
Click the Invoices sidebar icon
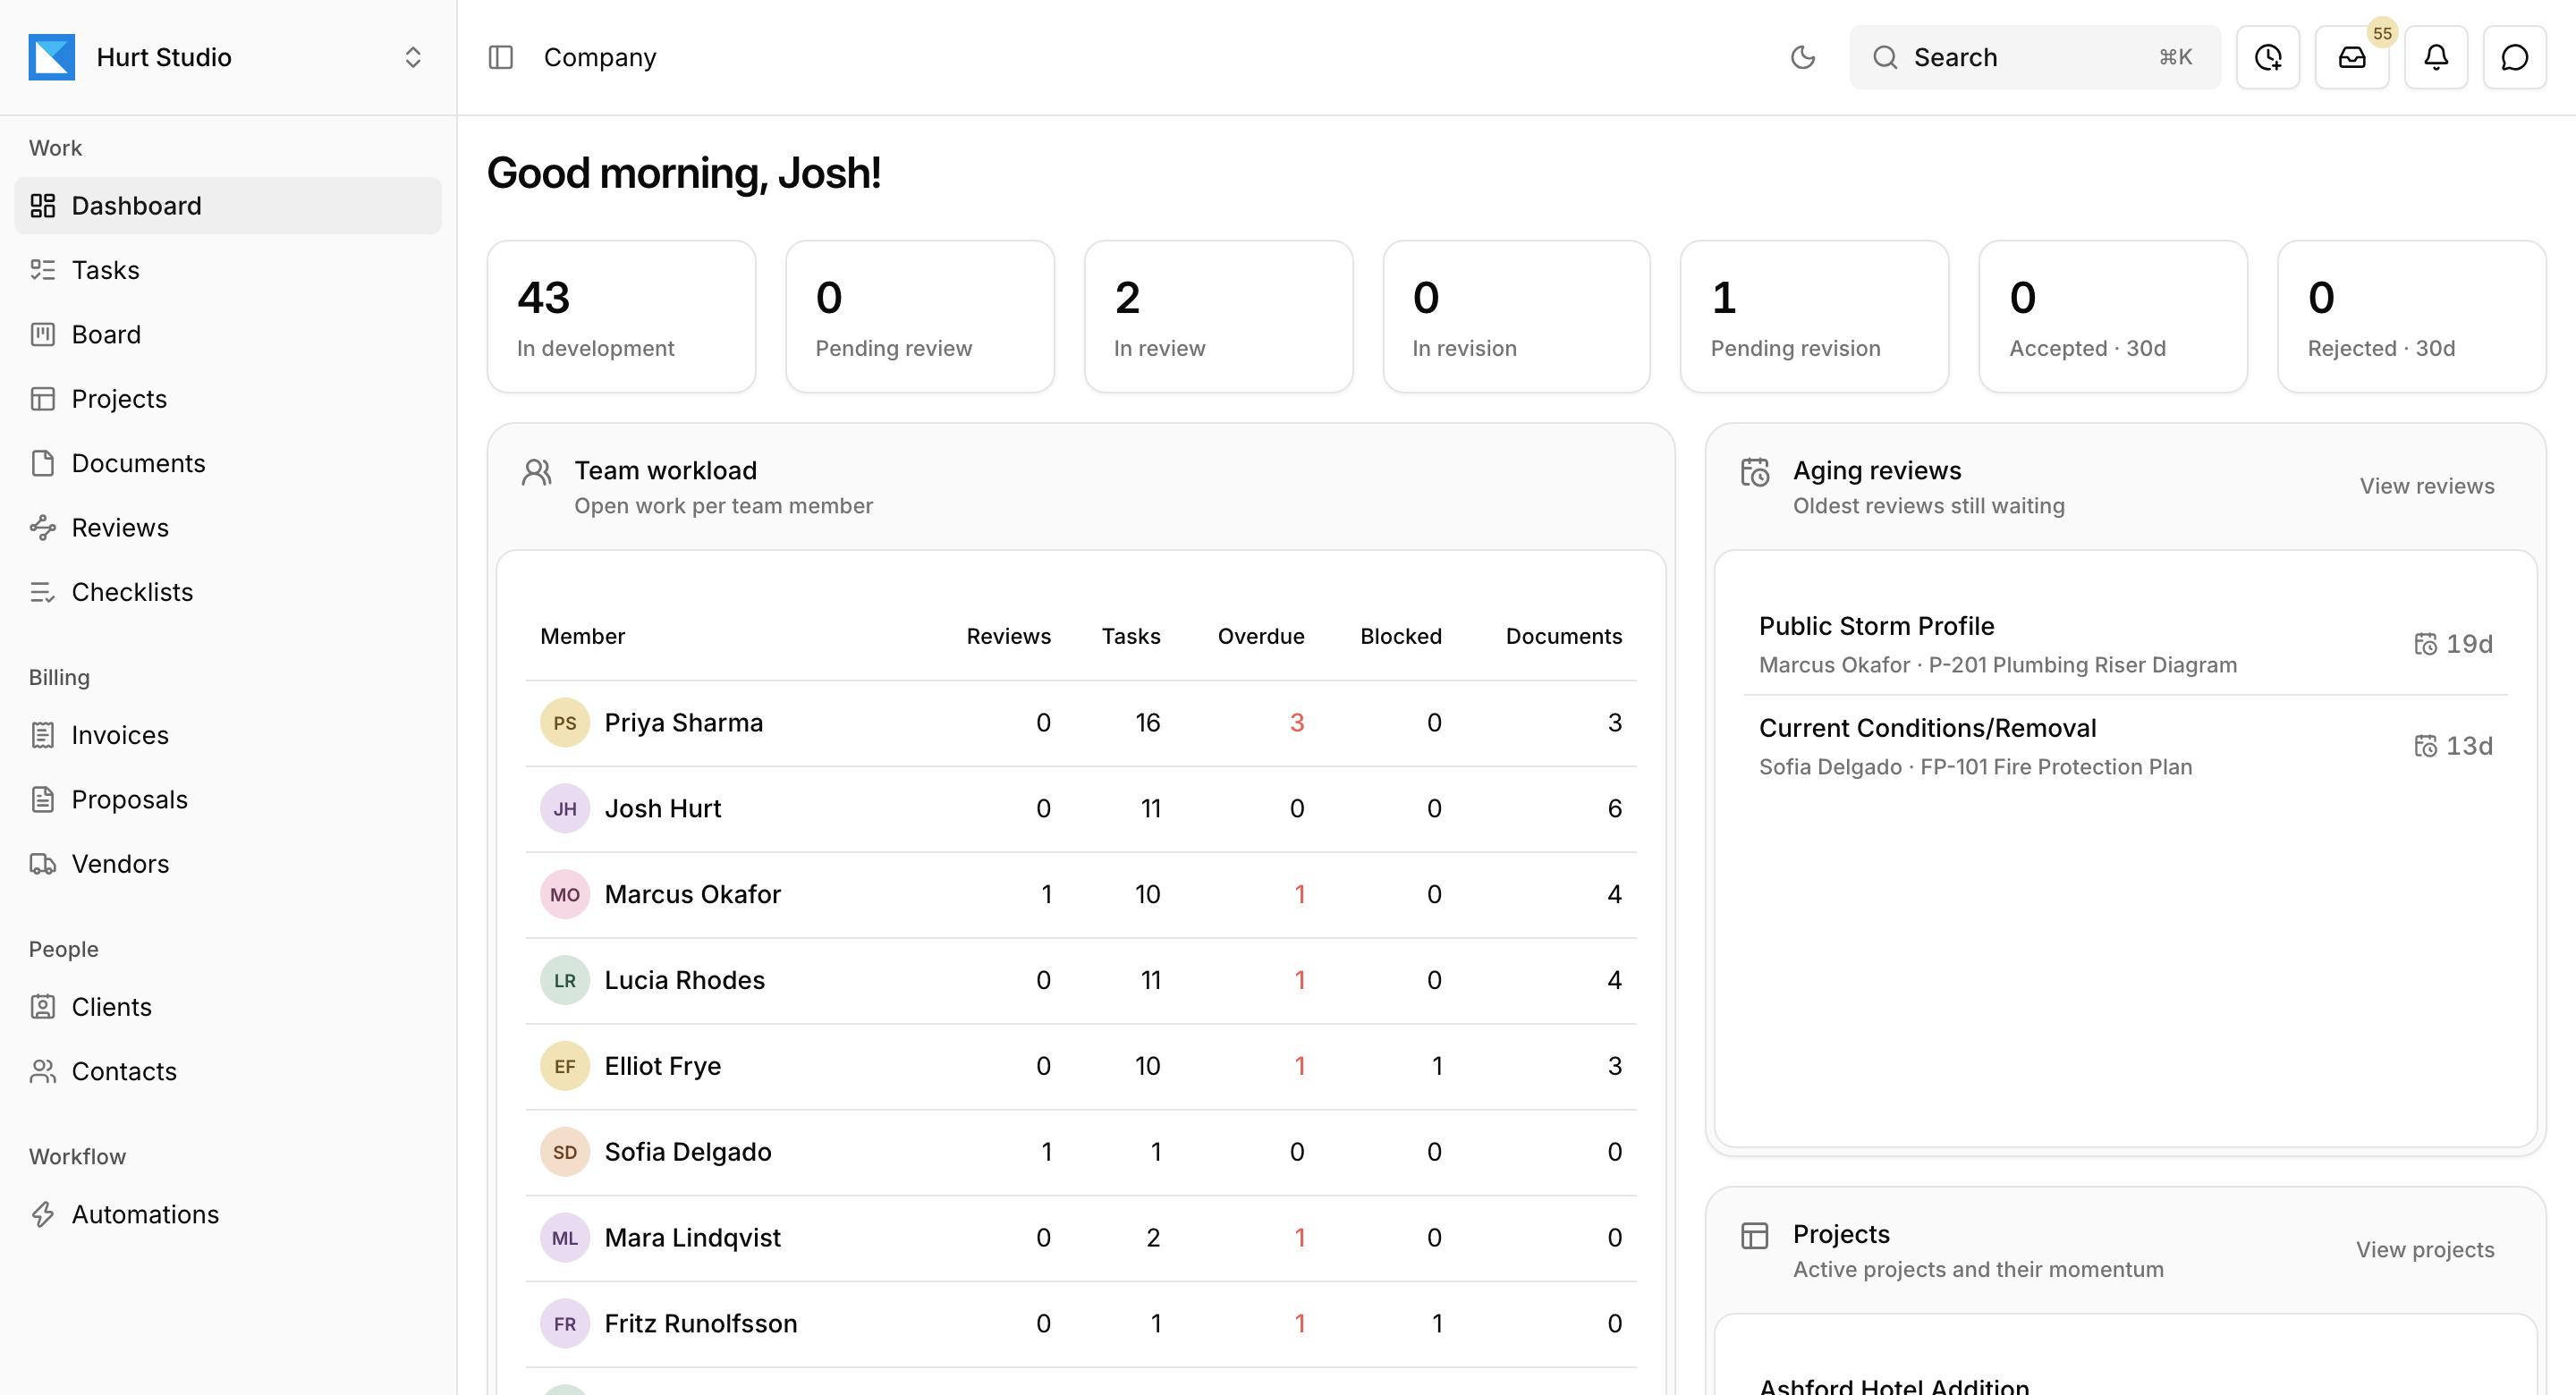pos(43,735)
